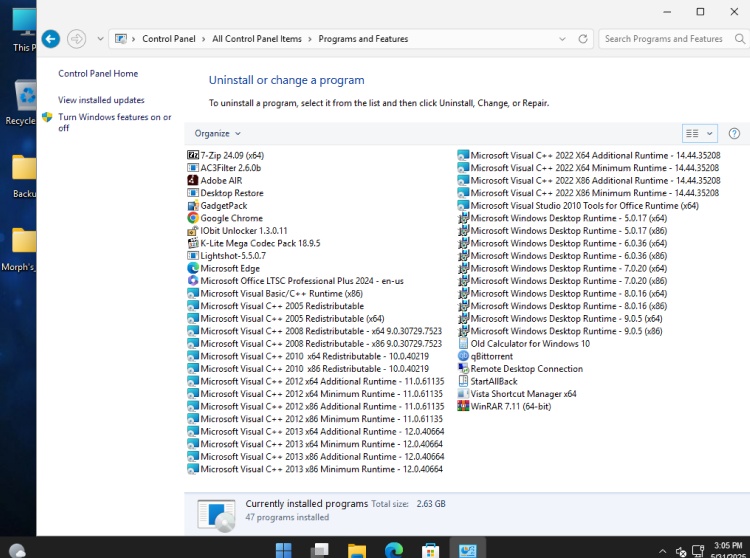Click the Old Calculator for Windows 10 icon

pyautogui.click(x=463, y=343)
